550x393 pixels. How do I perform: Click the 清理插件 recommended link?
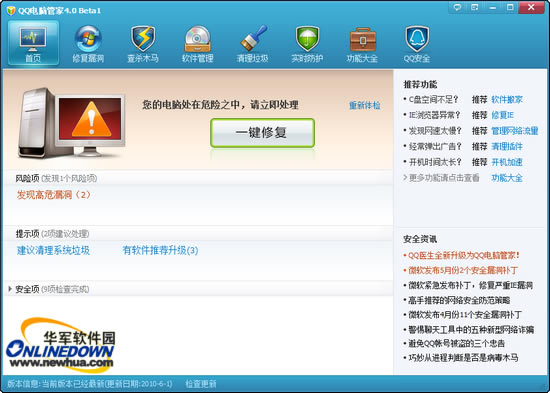pos(507,146)
